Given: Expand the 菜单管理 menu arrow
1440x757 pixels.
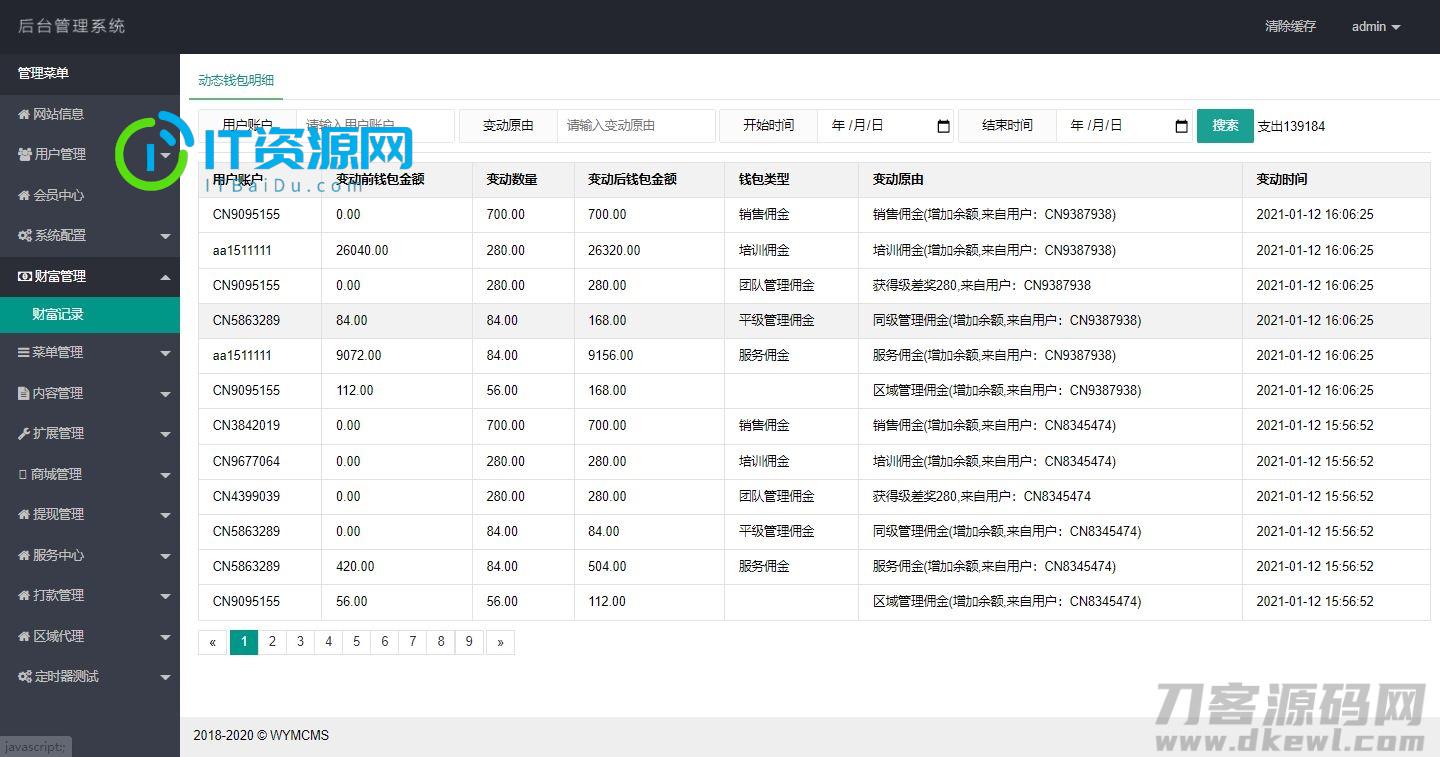Looking at the screenshot, I should 165,353.
